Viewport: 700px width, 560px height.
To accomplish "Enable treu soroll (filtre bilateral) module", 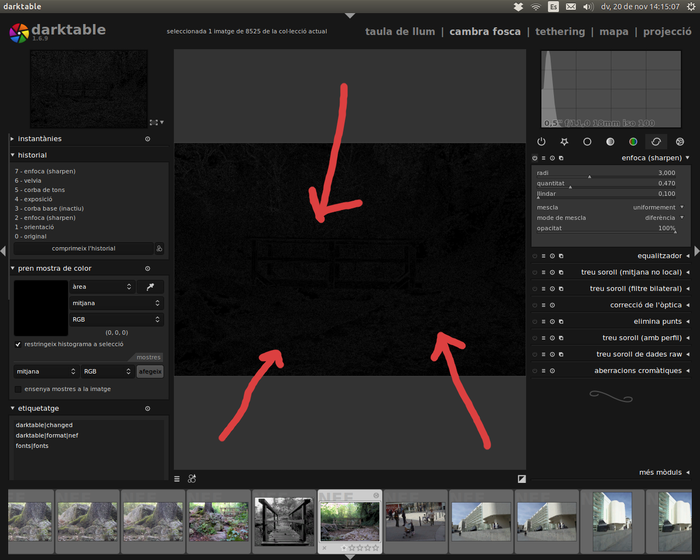I will pos(535,289).
